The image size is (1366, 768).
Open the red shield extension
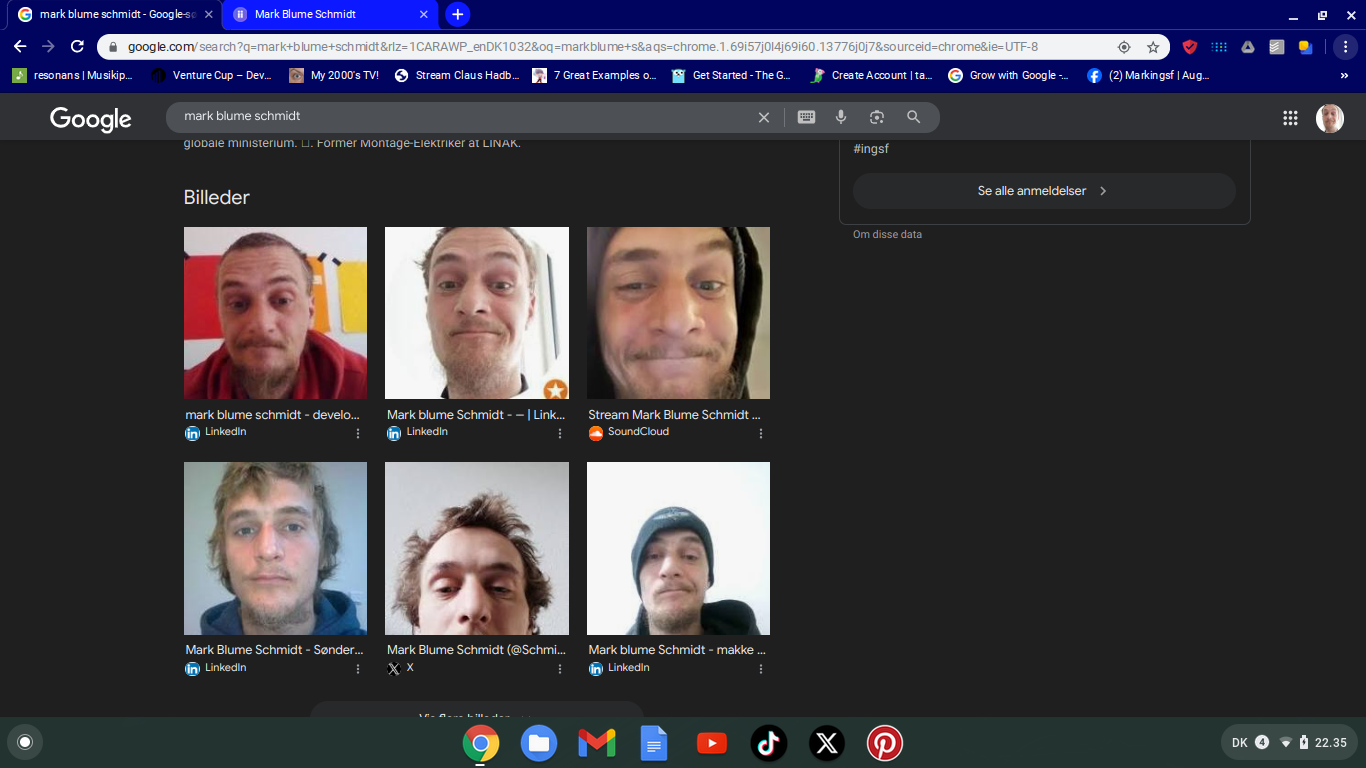(1190, 47)
